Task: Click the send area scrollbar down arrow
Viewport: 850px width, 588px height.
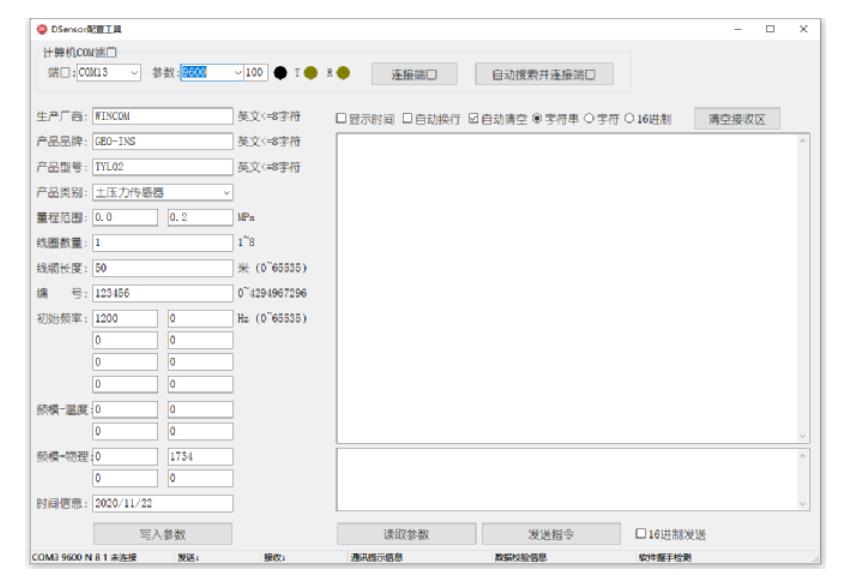Action: 803,504
